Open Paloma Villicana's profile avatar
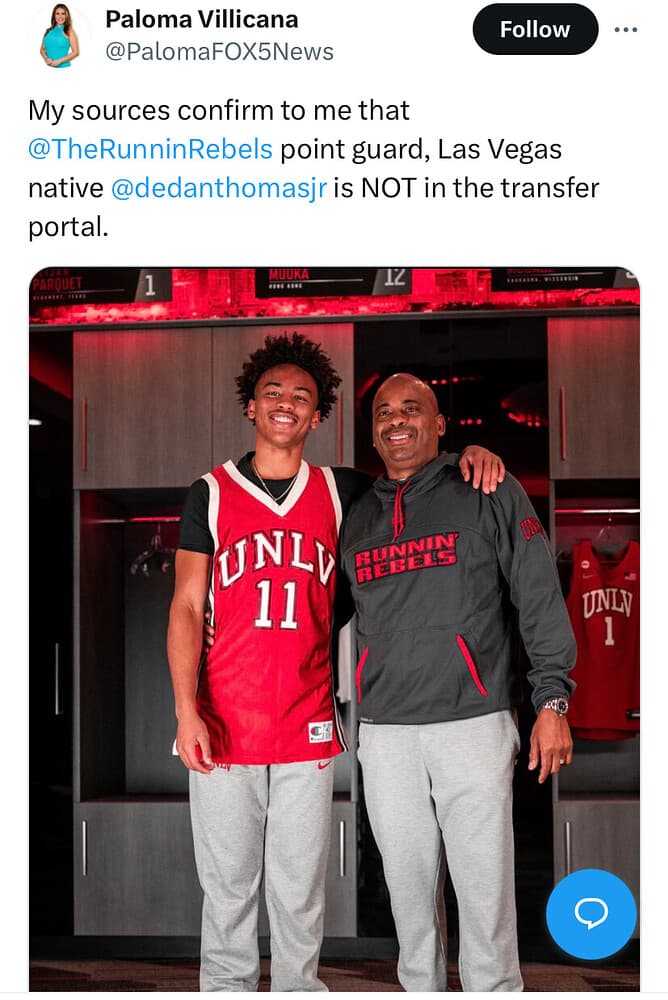The width and height of the screenshot is (668, 1000). [61, 37]
